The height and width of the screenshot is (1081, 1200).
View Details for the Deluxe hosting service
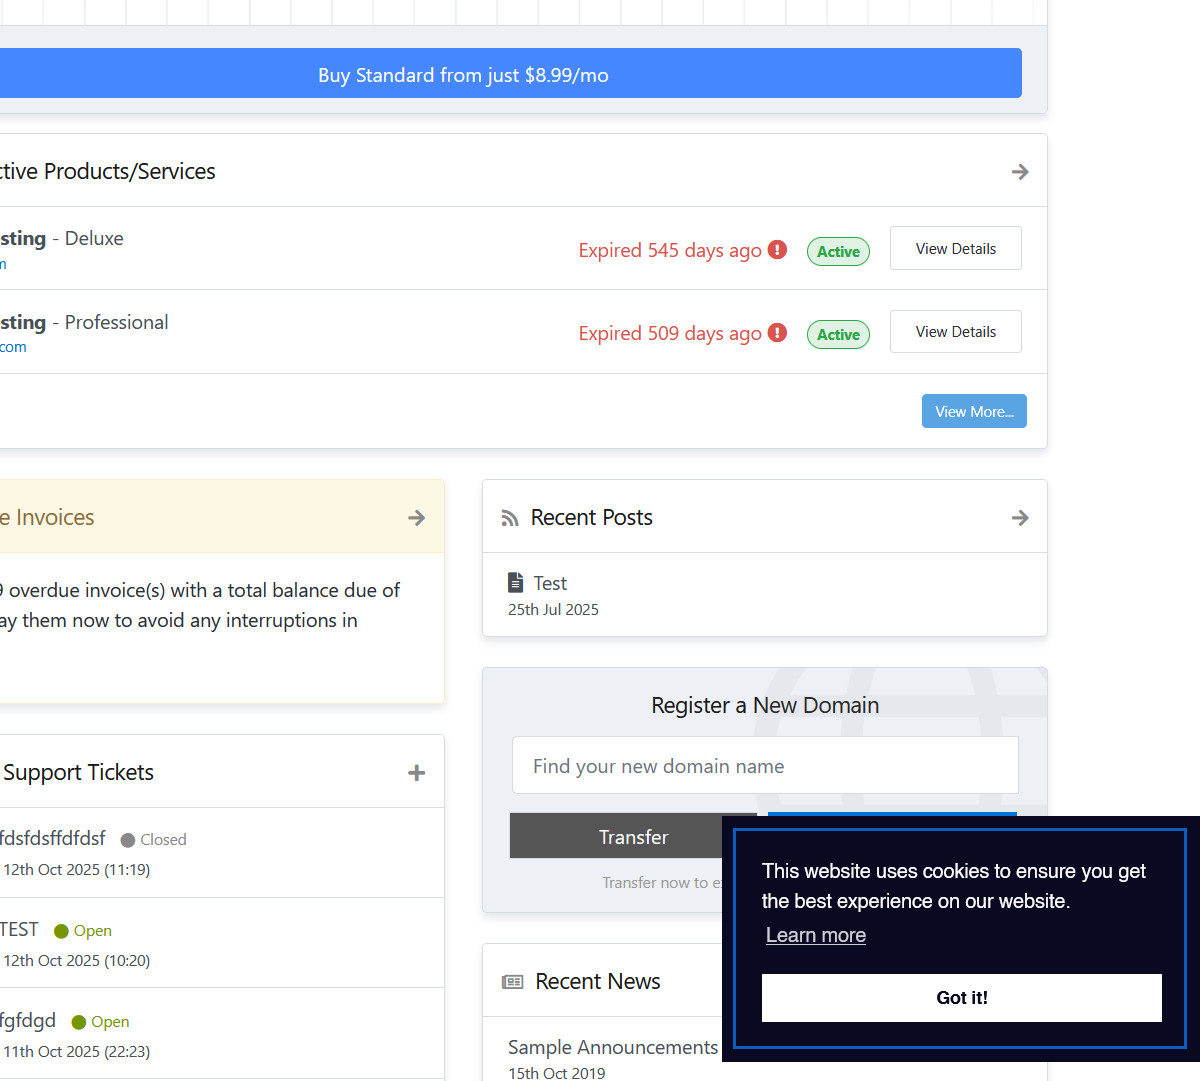point(955,249)
